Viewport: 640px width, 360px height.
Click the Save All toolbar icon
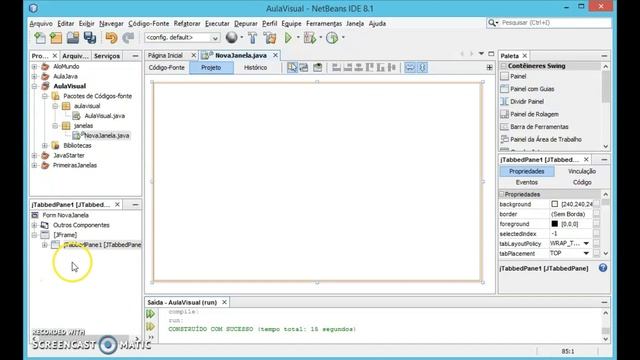coord(90,38)
